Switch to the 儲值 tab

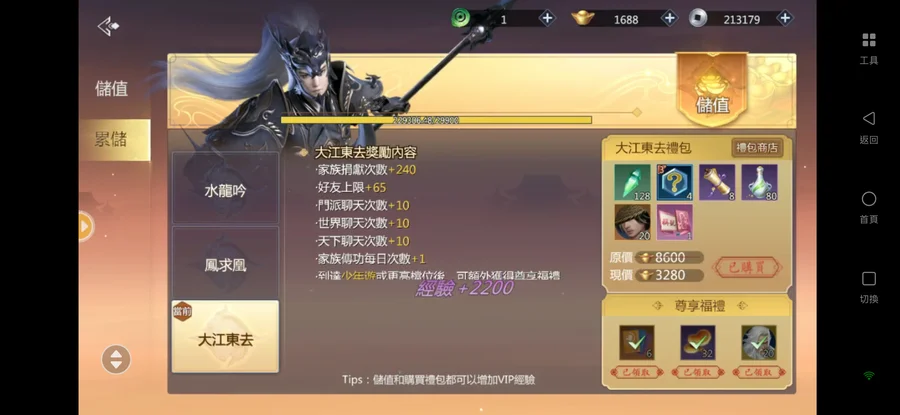tap(111, 88)
